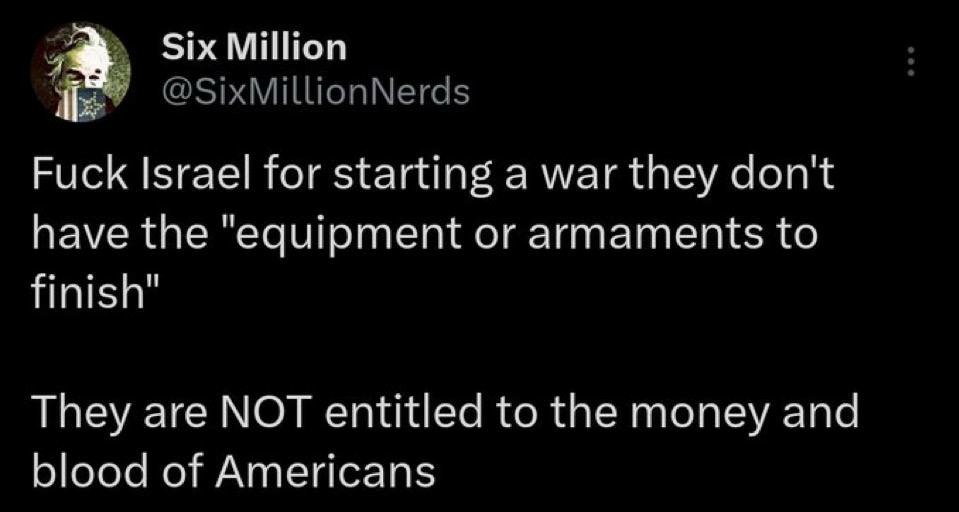Image resolution: width=959 pixels, height=512 pixels.
Task: Open the three-dot more options menu
Action: [911, 62]
